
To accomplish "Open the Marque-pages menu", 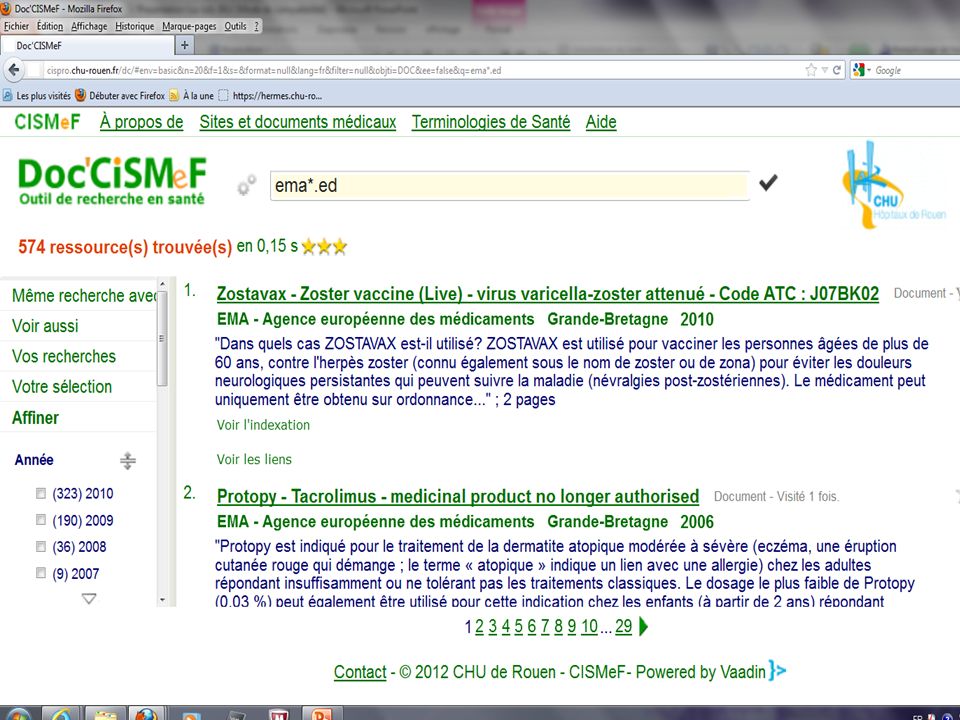I will pyautogui.click(x=189, y=26).
